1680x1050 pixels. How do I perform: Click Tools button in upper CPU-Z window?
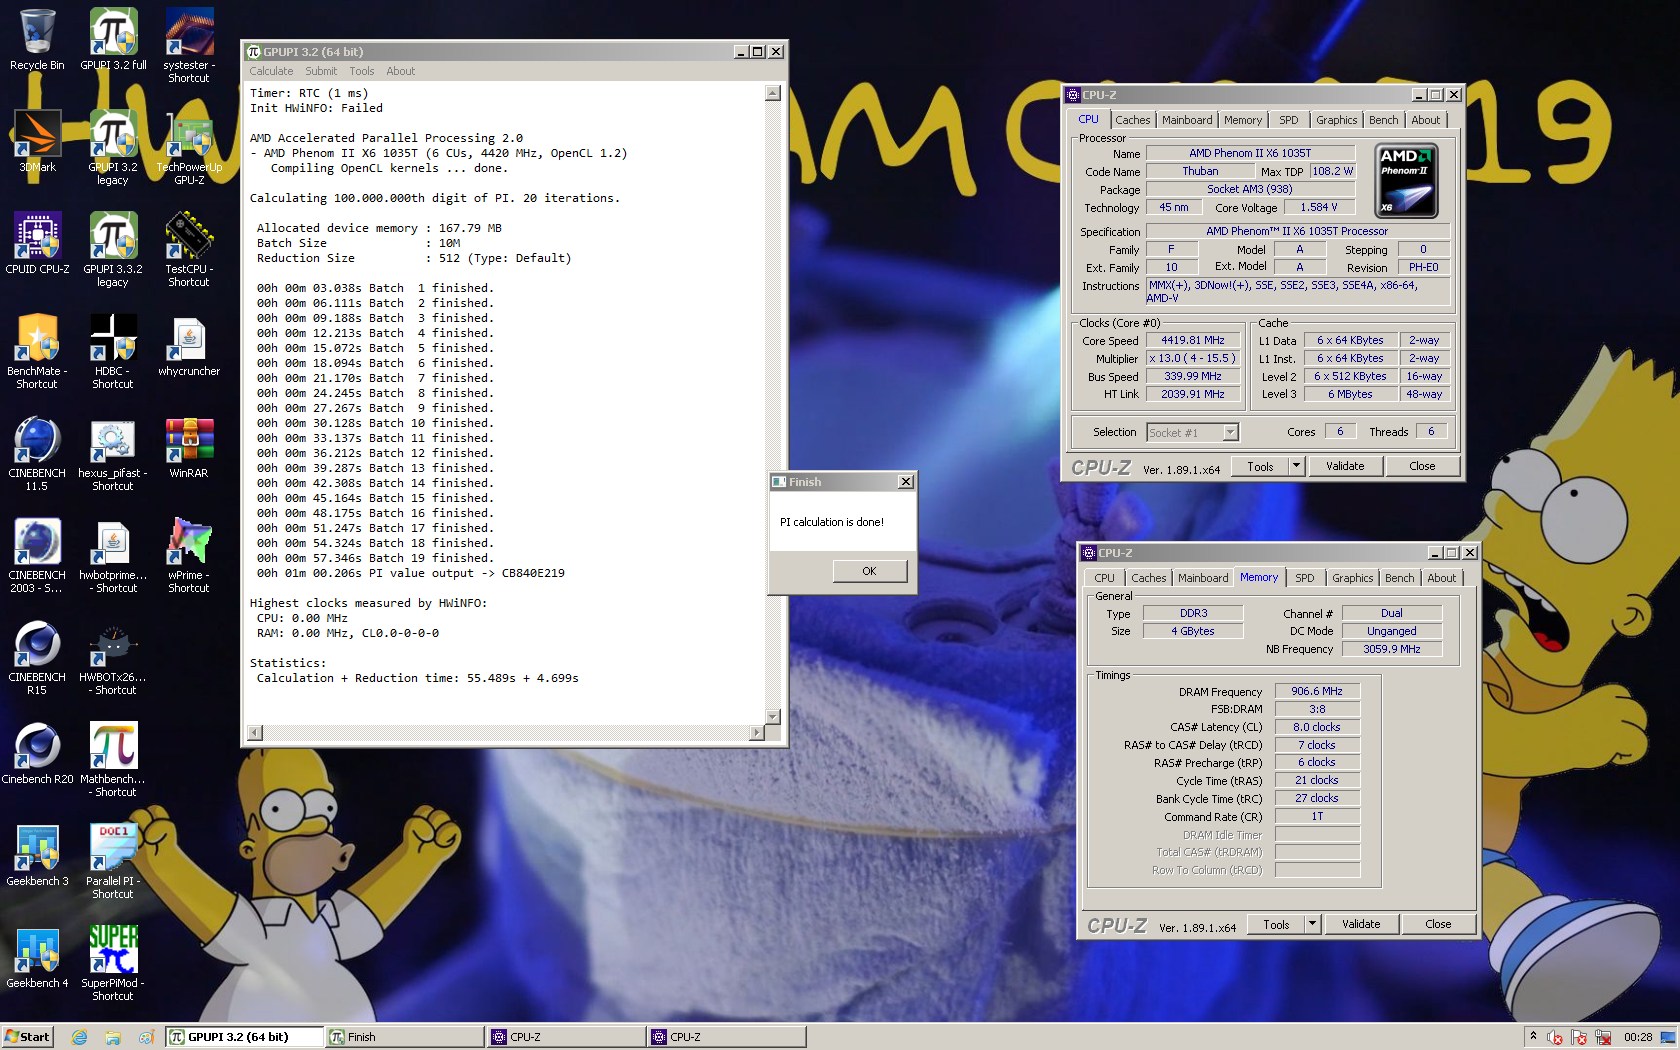(x=1260, y=466)
